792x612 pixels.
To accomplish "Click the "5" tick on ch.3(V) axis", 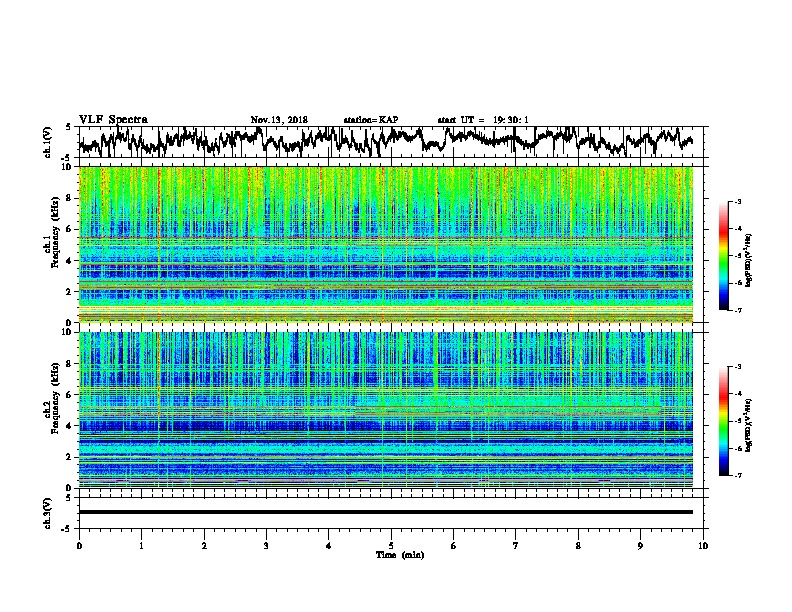I will tap(69, 498).
